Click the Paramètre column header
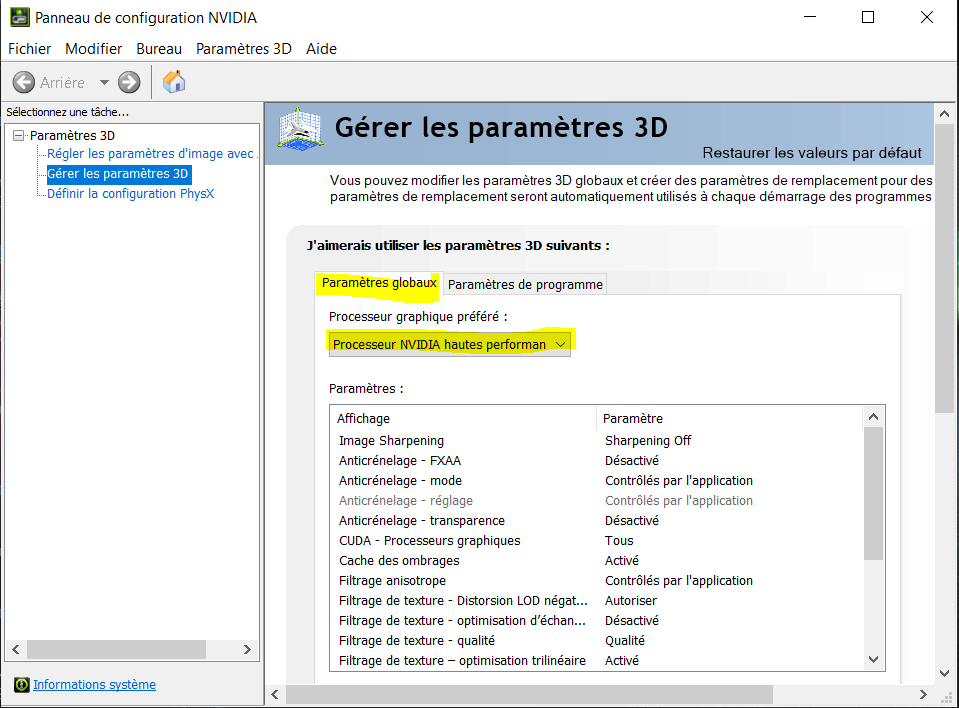 click(x=729, y=419)
